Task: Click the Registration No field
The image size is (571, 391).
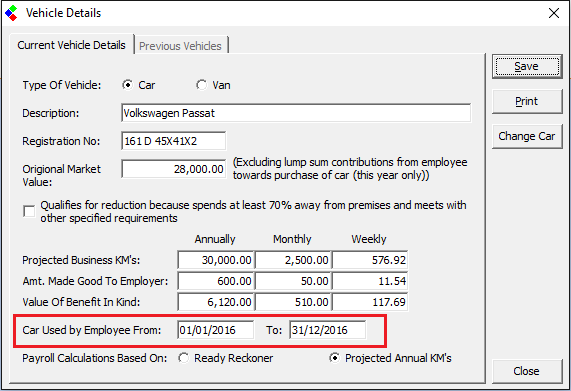Action: 174,141
